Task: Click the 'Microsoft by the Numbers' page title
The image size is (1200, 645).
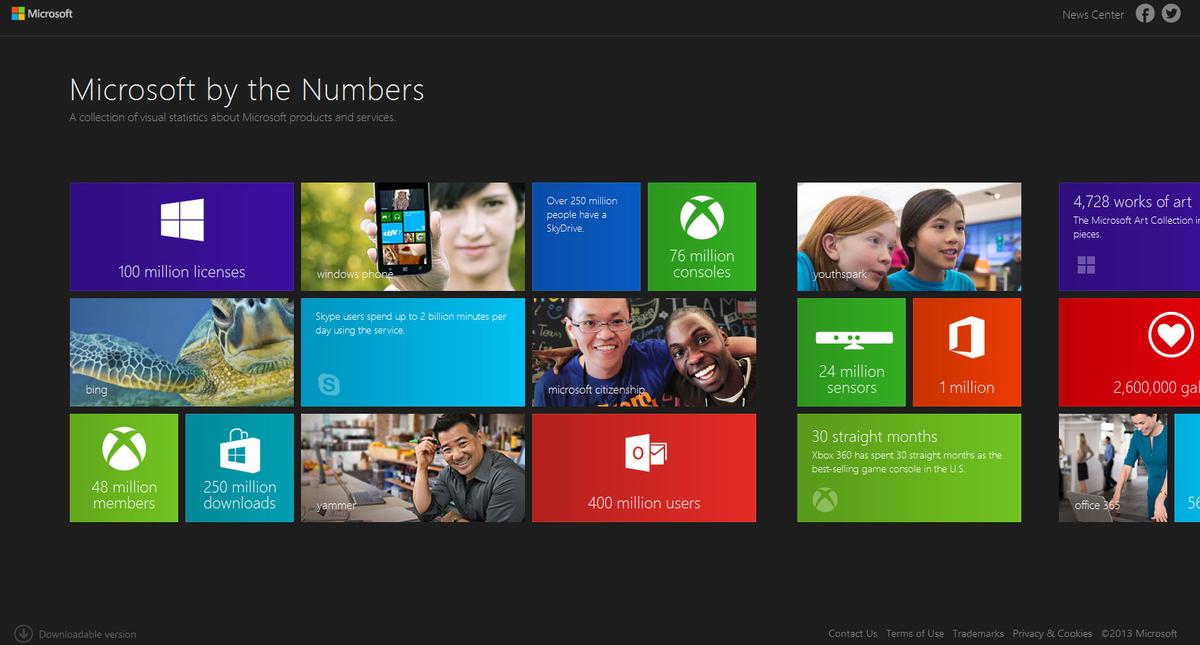Action: point(247,90)
